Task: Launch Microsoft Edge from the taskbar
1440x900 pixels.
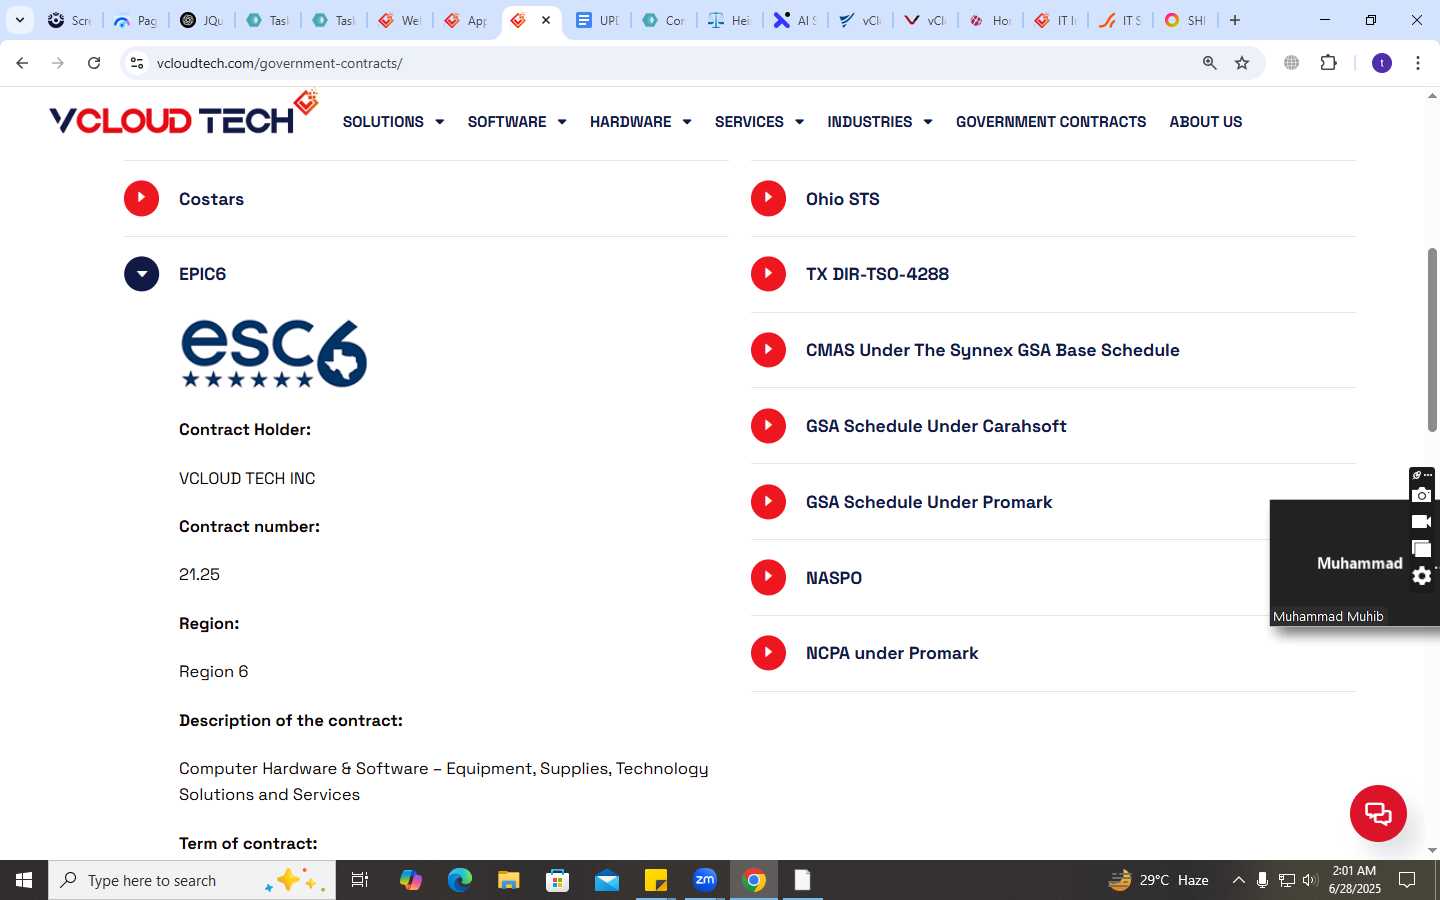Action: [x=459, y=880]
